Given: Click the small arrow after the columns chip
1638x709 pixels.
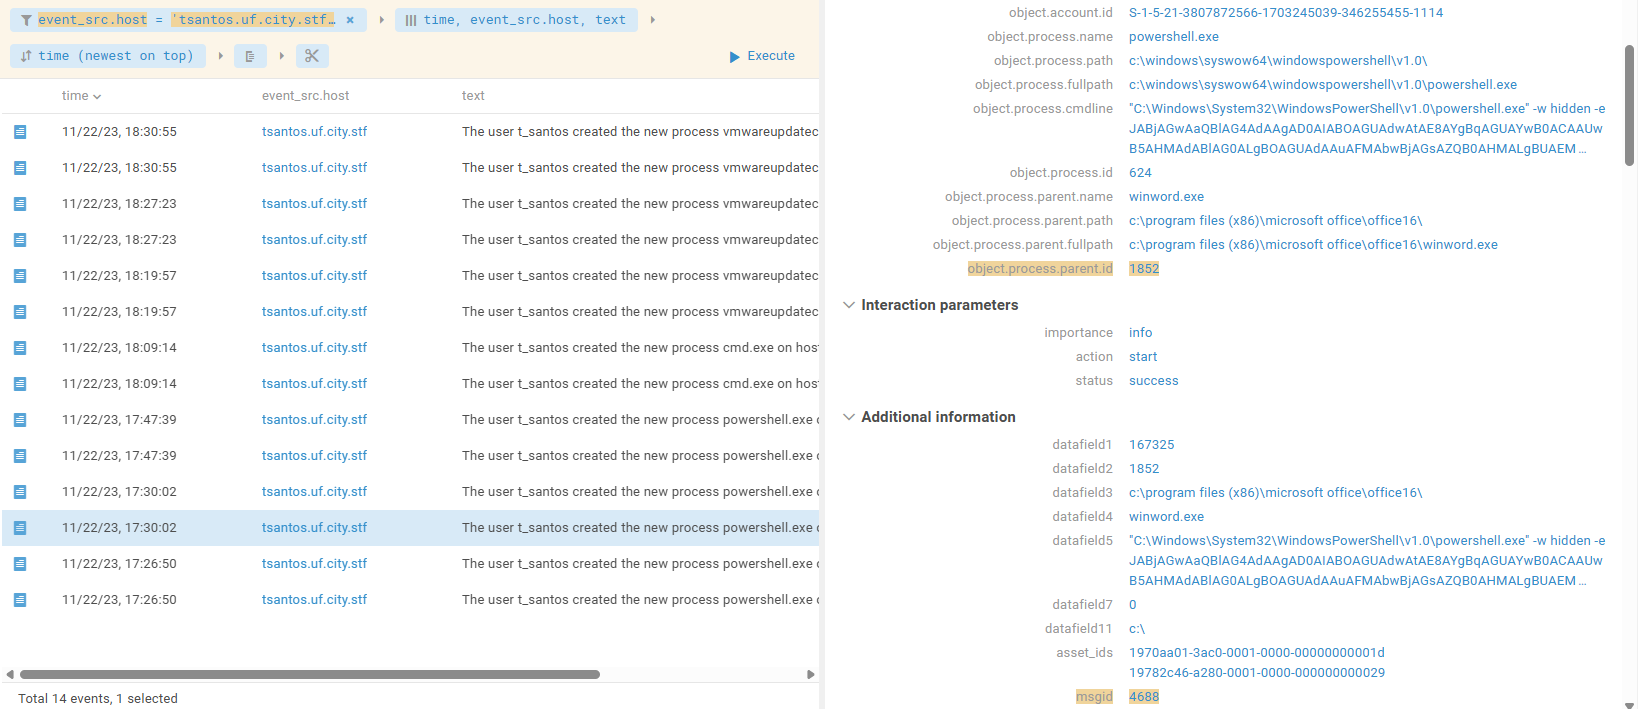Looking at the screenshot, I should point(652,20).
